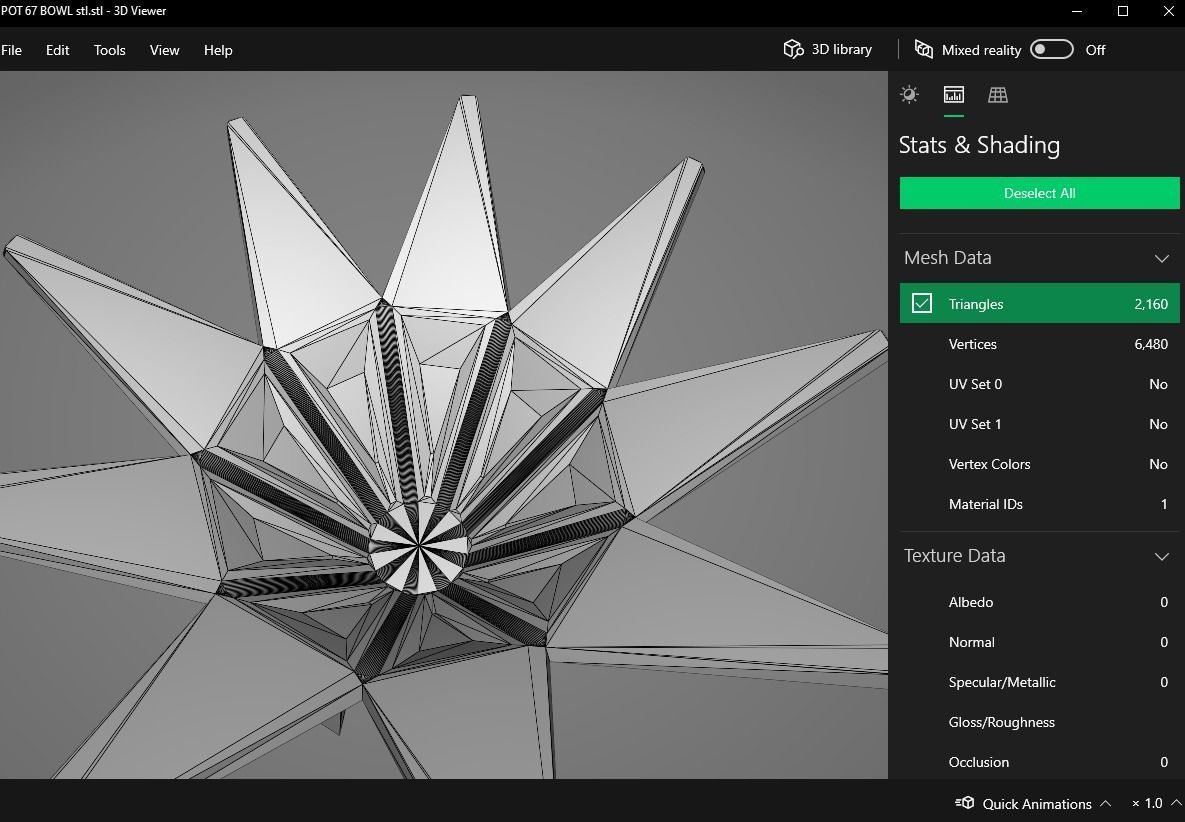
Task: Open the 3D library
Action: pyautogui.click(x=828, y=49)
